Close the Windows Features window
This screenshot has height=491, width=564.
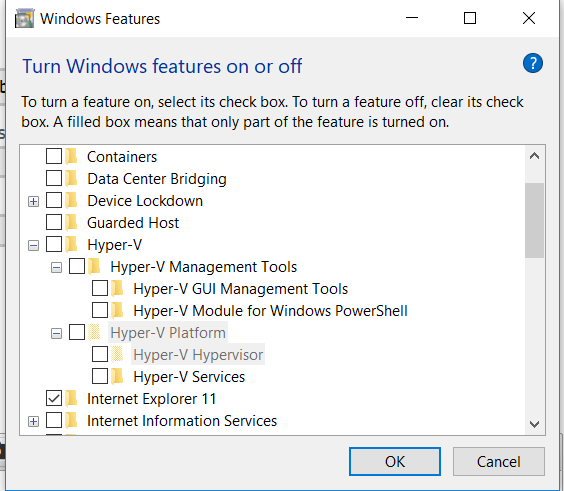point(528,18)
